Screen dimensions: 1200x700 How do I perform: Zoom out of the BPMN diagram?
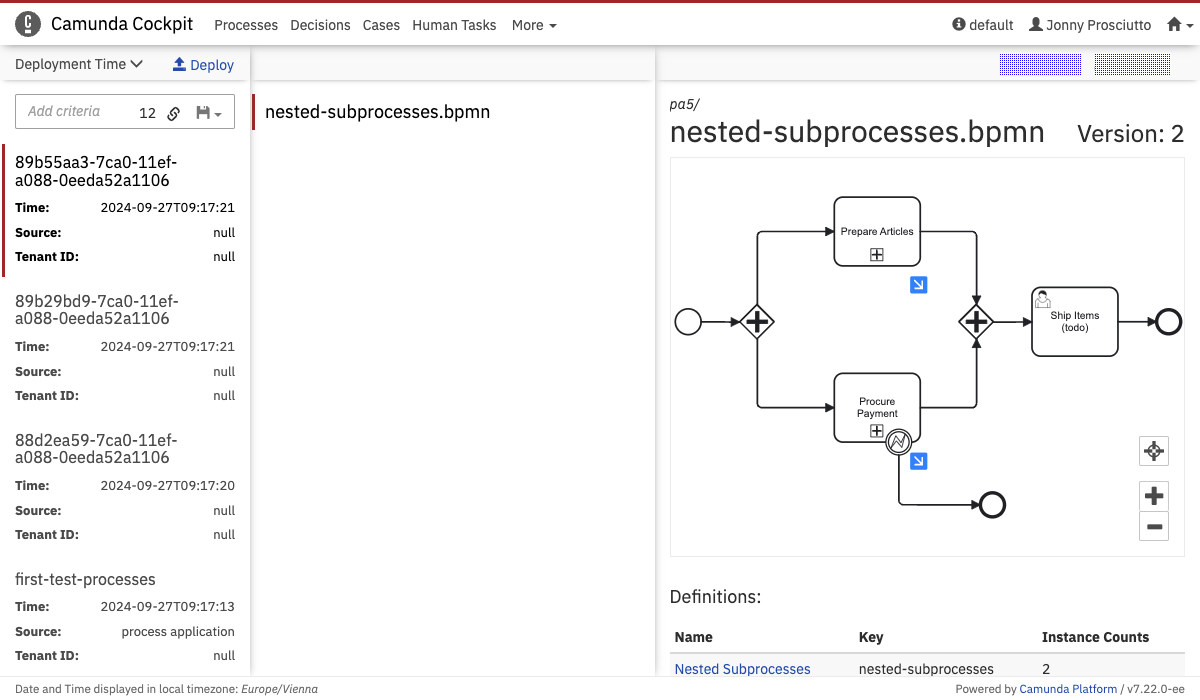[1154, 526]
